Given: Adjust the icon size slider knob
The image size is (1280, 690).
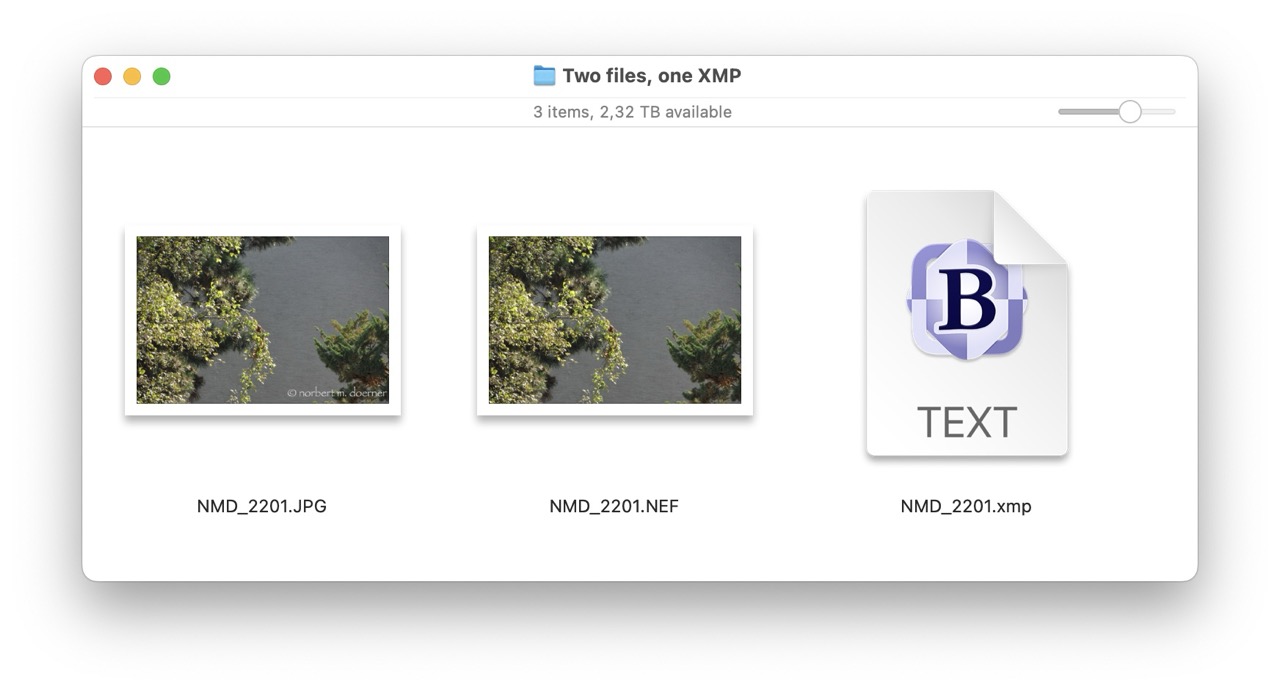Looking at the screenshot, I should coord(1130,112).
